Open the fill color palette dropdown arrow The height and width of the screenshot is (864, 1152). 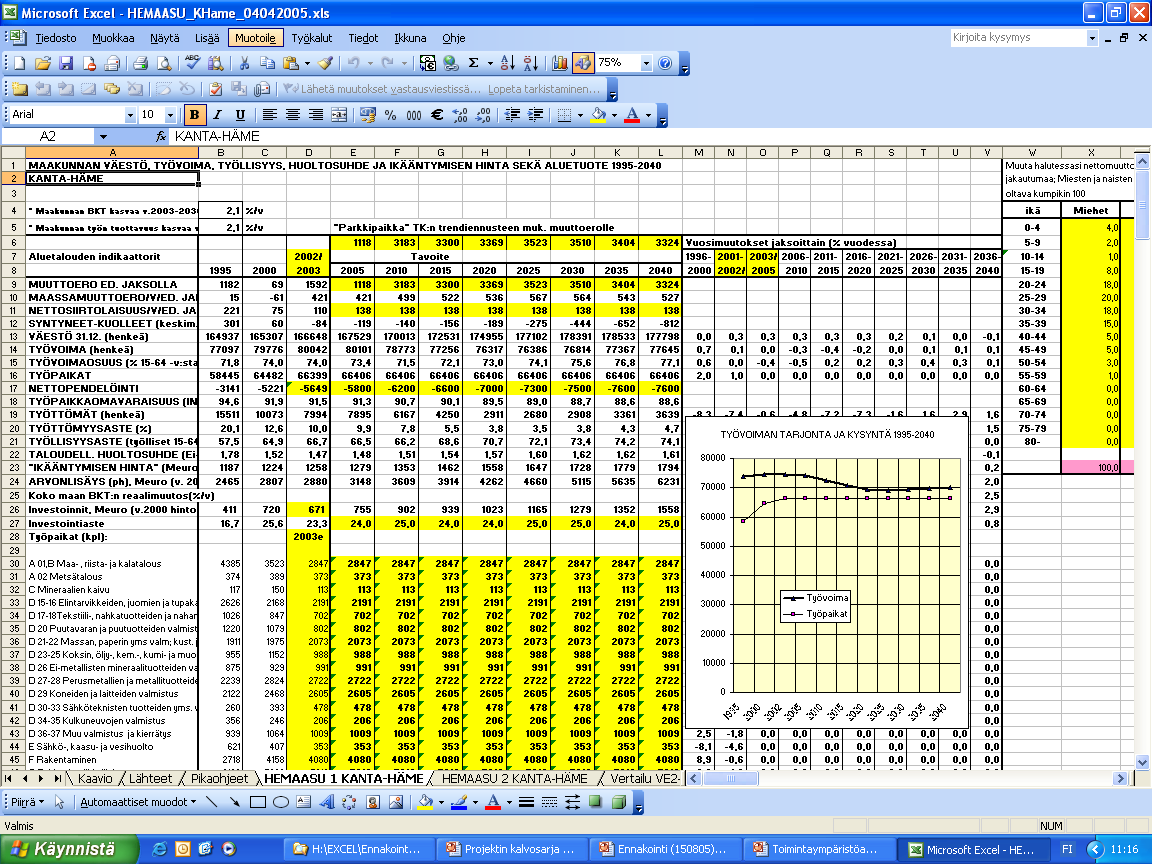pos(614,115)
